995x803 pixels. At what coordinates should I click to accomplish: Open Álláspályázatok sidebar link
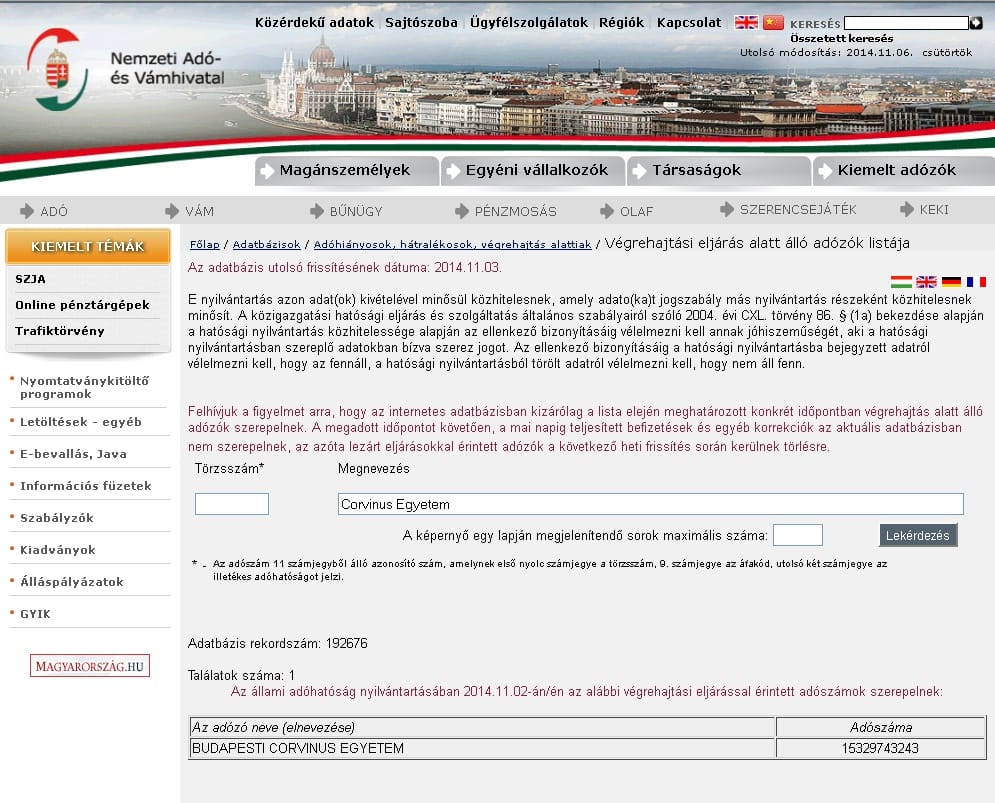point(72,581)
